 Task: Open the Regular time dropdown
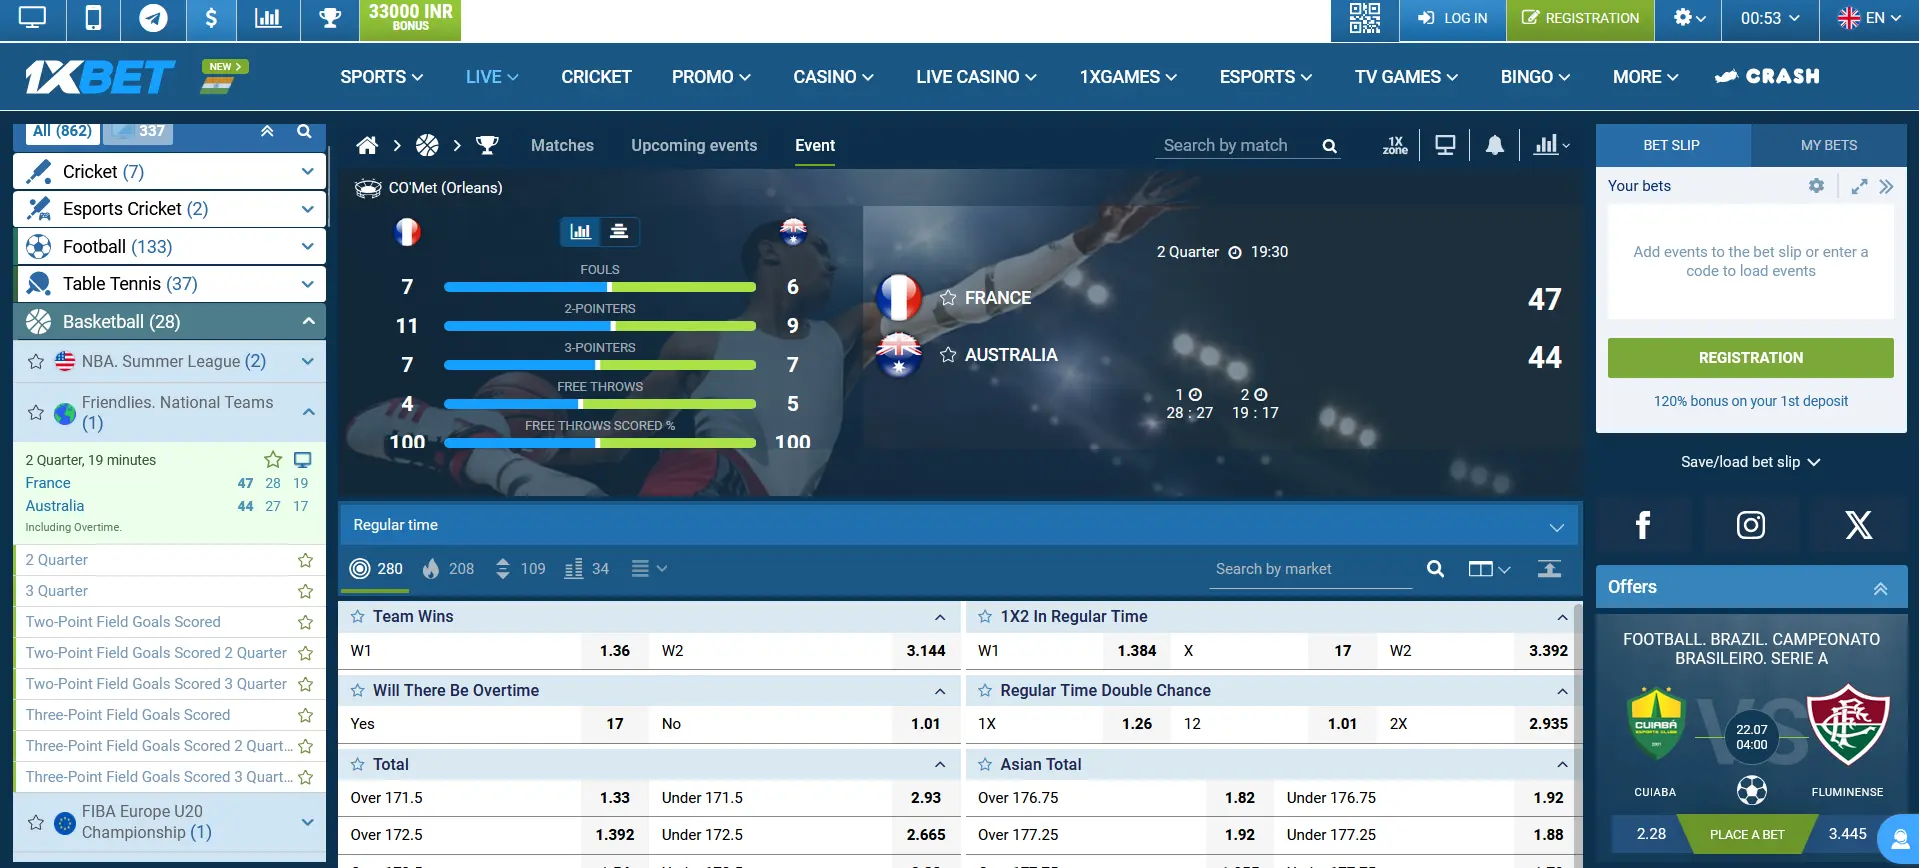tap(958, 525)
